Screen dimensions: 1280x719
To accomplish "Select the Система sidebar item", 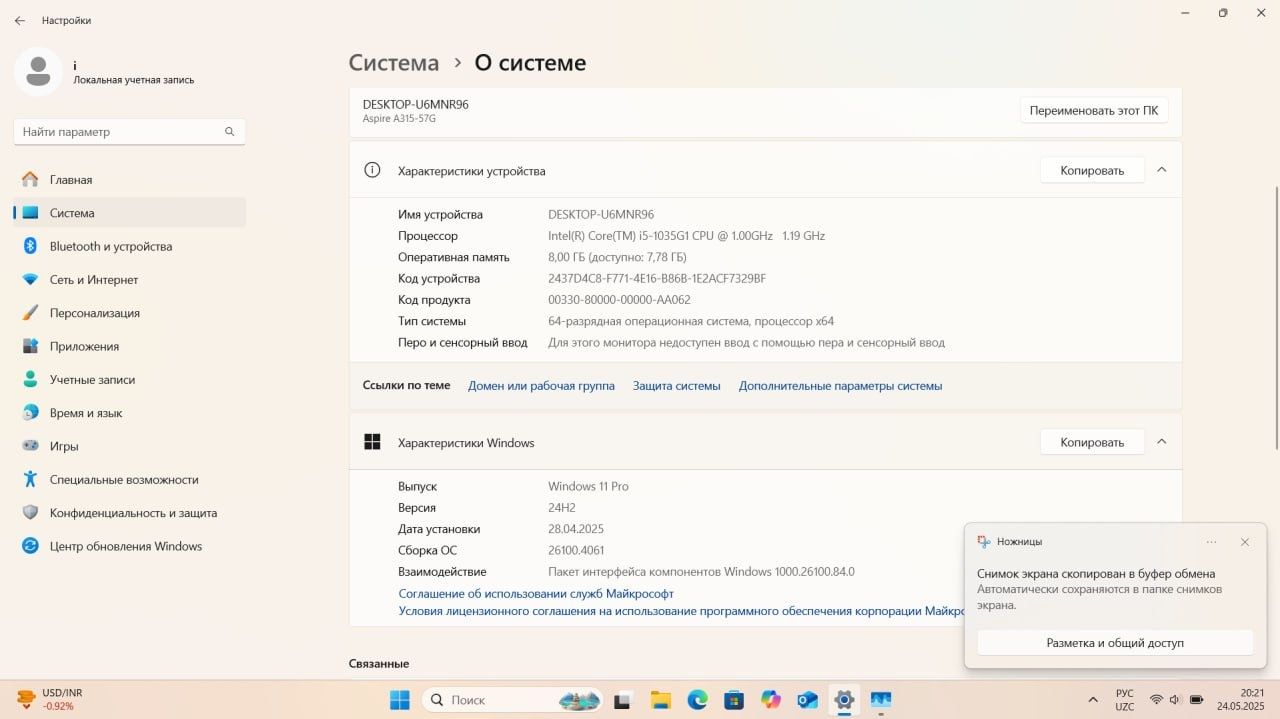I will tap(130, 213).
